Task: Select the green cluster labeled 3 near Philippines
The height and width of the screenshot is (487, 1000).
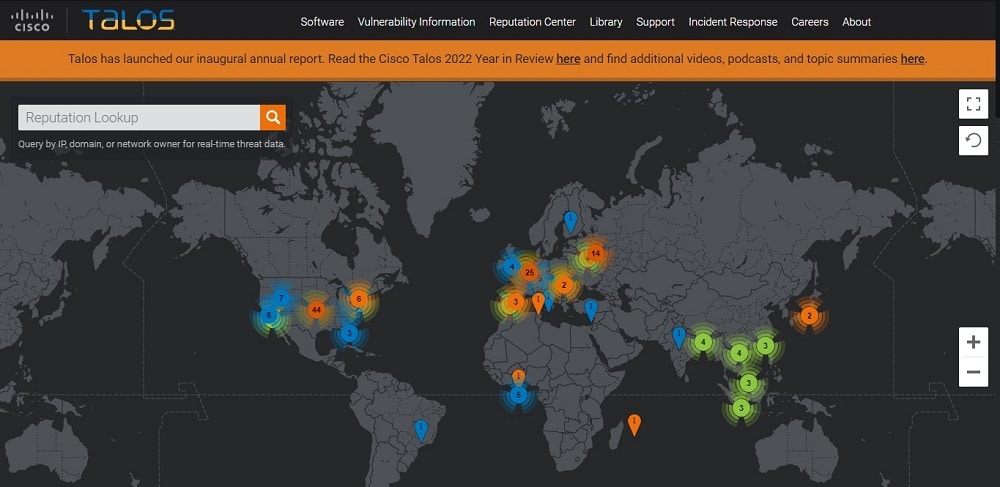Action: coord(766,345)
